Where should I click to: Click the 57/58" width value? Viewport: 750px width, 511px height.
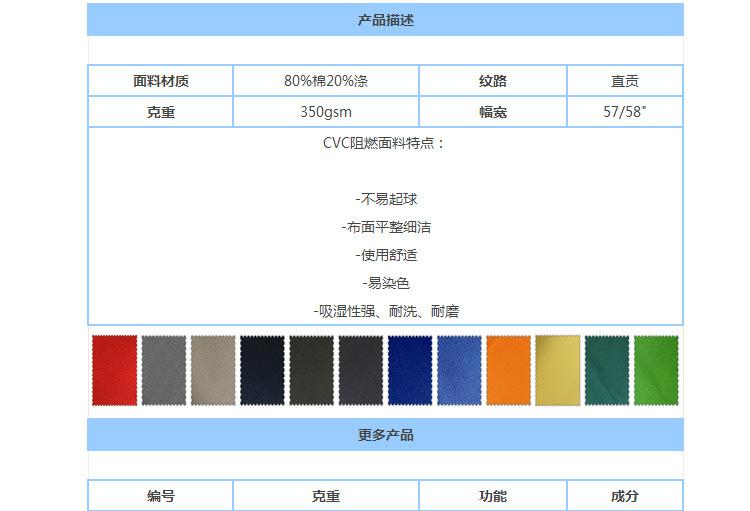tap(625, 112)
